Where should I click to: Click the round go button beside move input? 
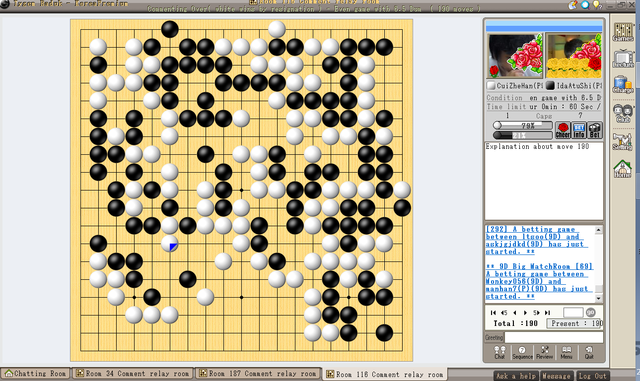tap(591, 312)
